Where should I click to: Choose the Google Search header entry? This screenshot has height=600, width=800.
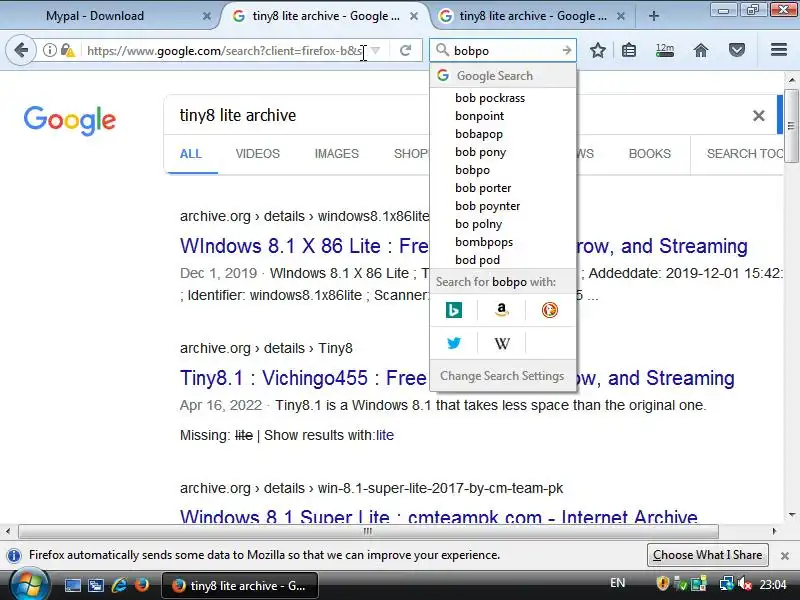(x=503, y=76)
